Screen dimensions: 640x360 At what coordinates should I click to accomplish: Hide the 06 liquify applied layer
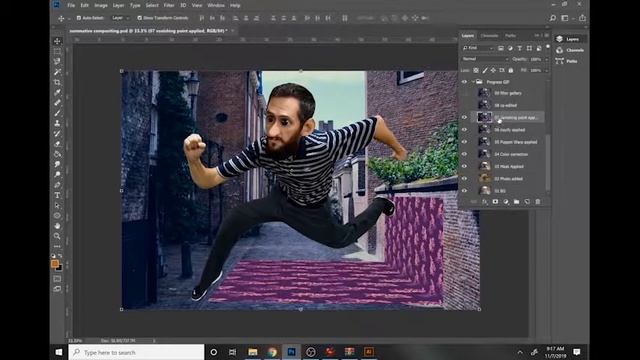pos(464,130)
